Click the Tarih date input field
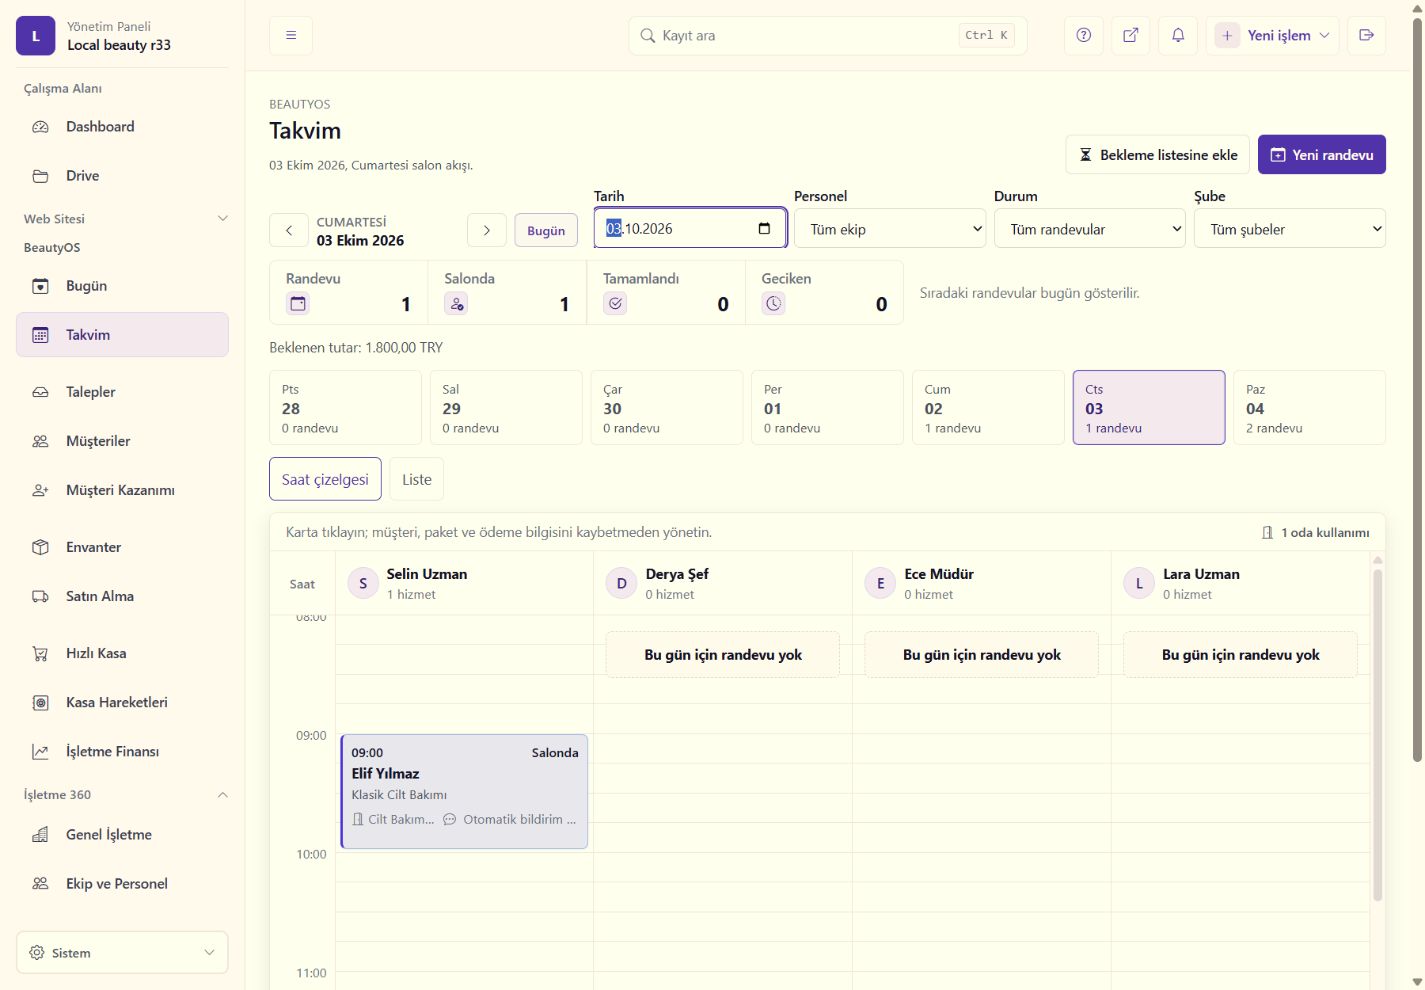Viewport: 1425px width, 990px height. (690, 228)
